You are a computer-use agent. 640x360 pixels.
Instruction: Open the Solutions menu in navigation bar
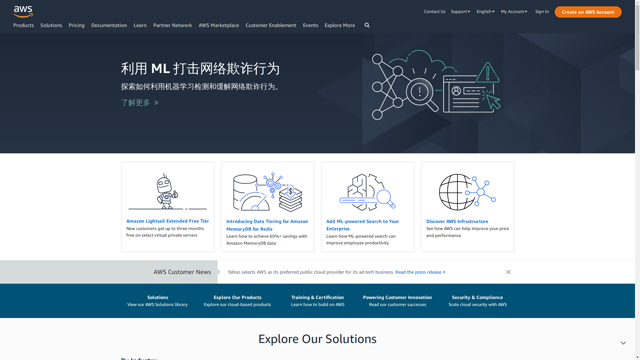point(51,25)
